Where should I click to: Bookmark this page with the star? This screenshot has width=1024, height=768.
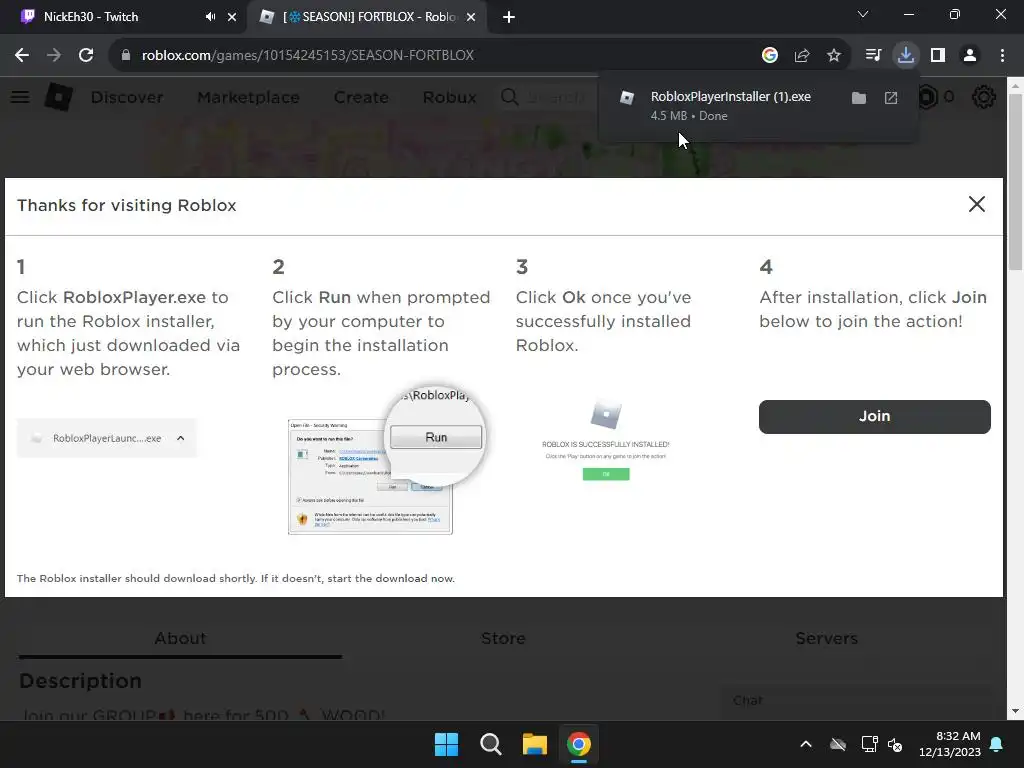pyautogui.click(x=834, y=56)
